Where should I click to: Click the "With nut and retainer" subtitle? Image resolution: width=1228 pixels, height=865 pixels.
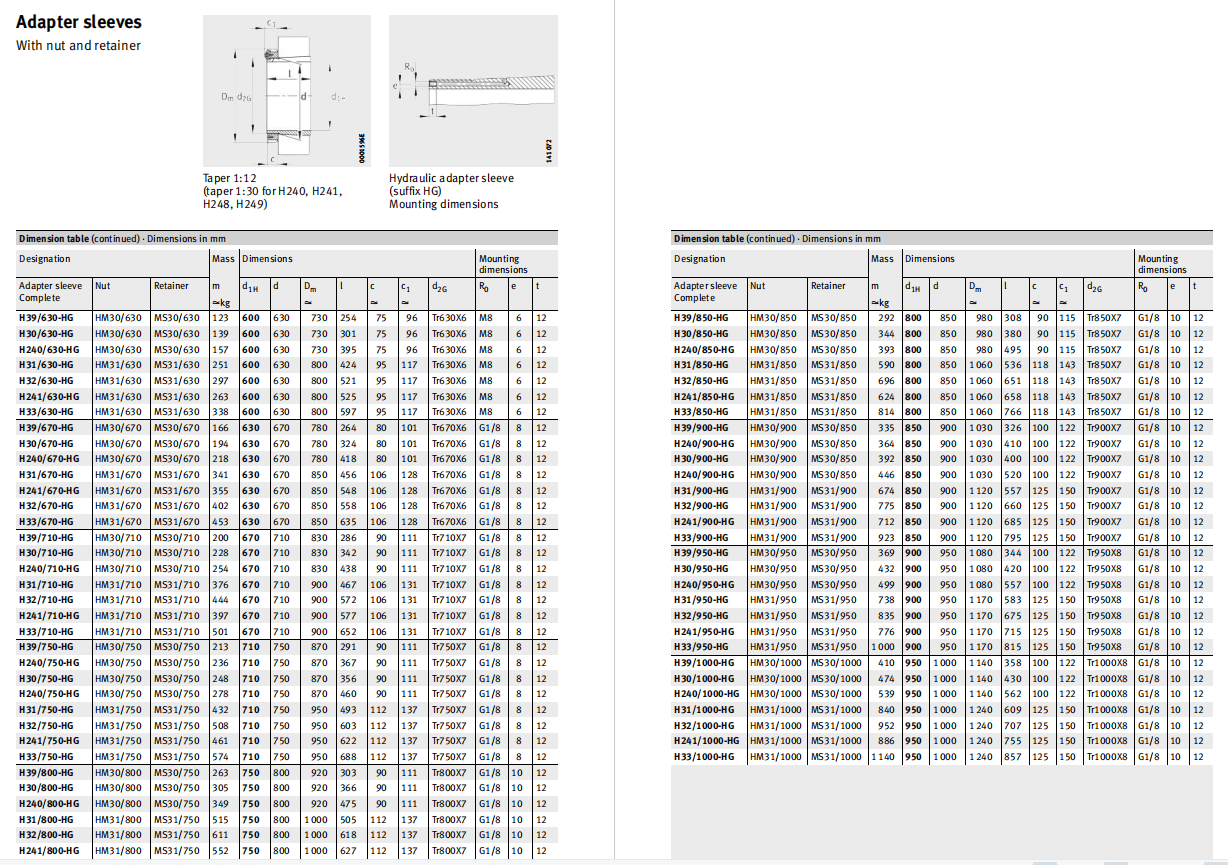(x=78, y=46)
